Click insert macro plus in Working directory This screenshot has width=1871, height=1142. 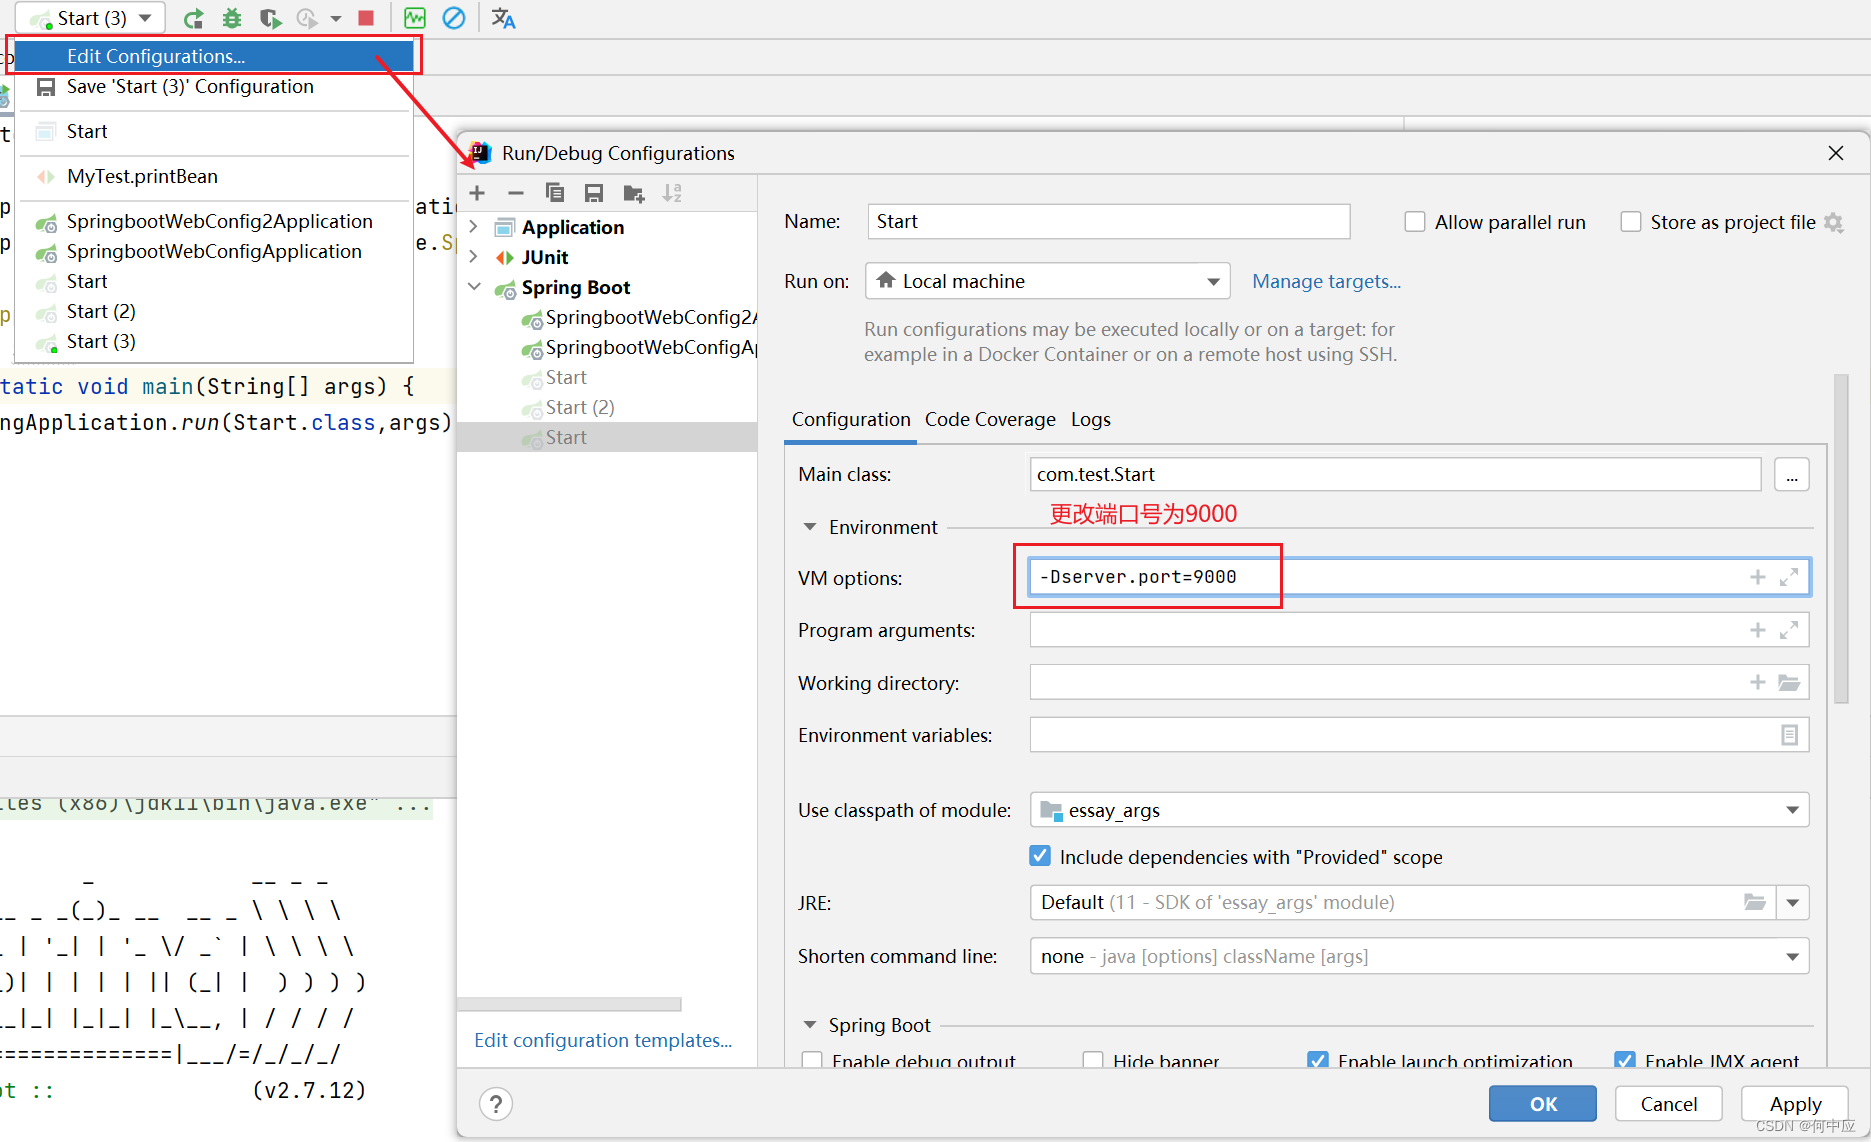(x=1757, y=682)
